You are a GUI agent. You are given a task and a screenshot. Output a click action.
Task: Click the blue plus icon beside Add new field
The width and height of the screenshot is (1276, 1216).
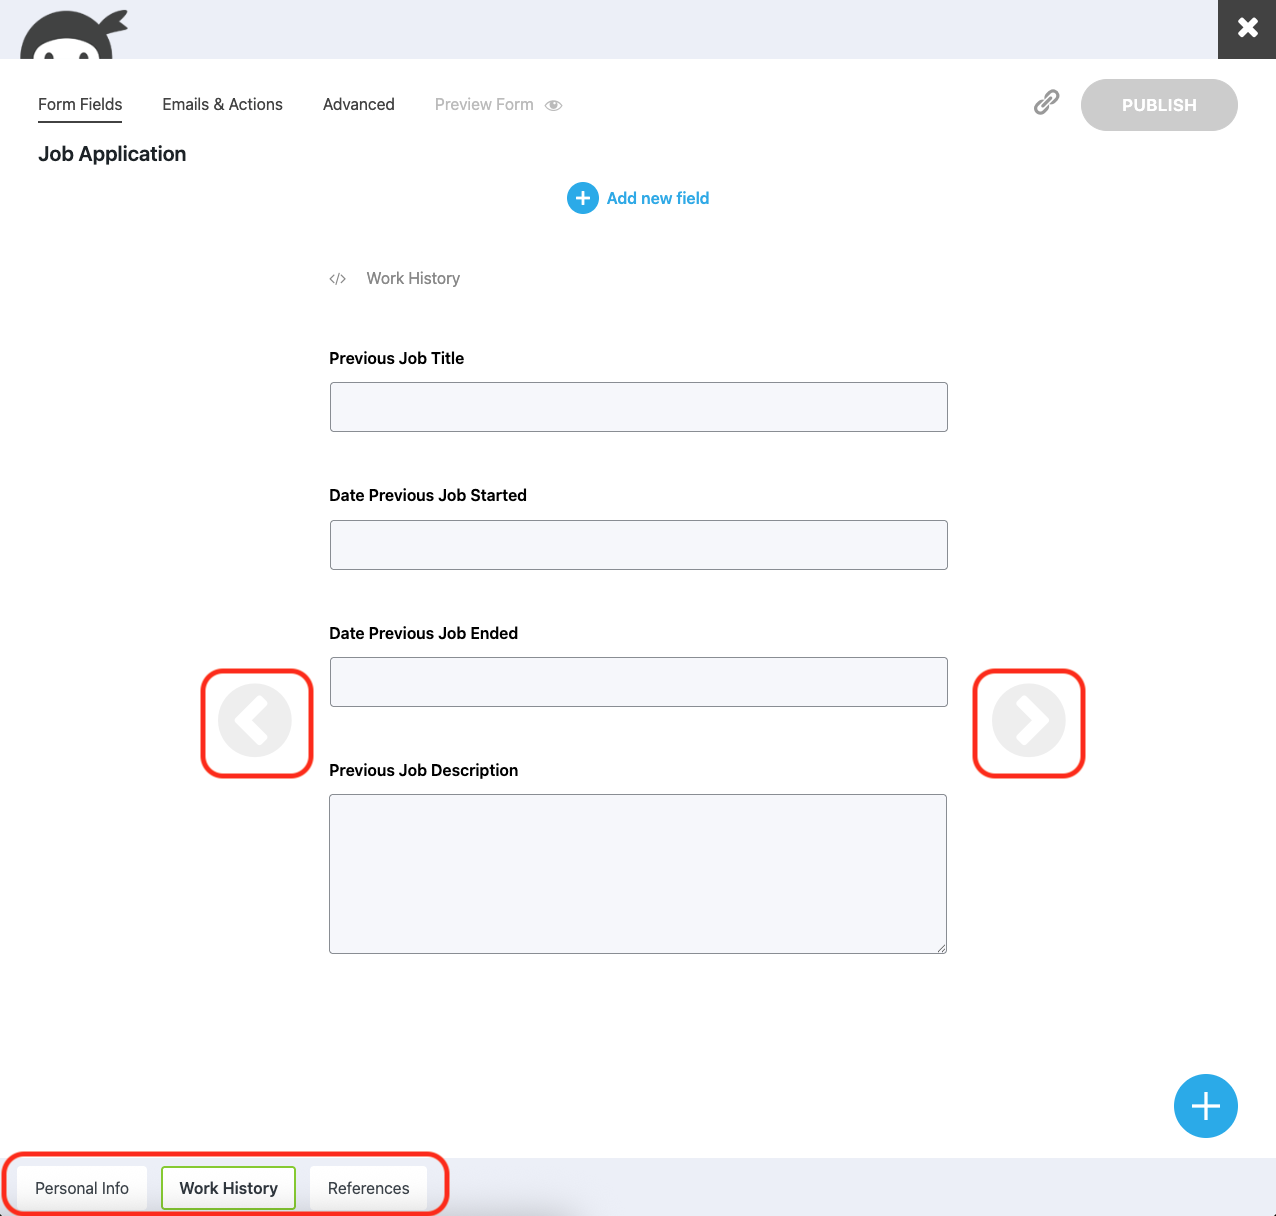(x=583, y=198)
